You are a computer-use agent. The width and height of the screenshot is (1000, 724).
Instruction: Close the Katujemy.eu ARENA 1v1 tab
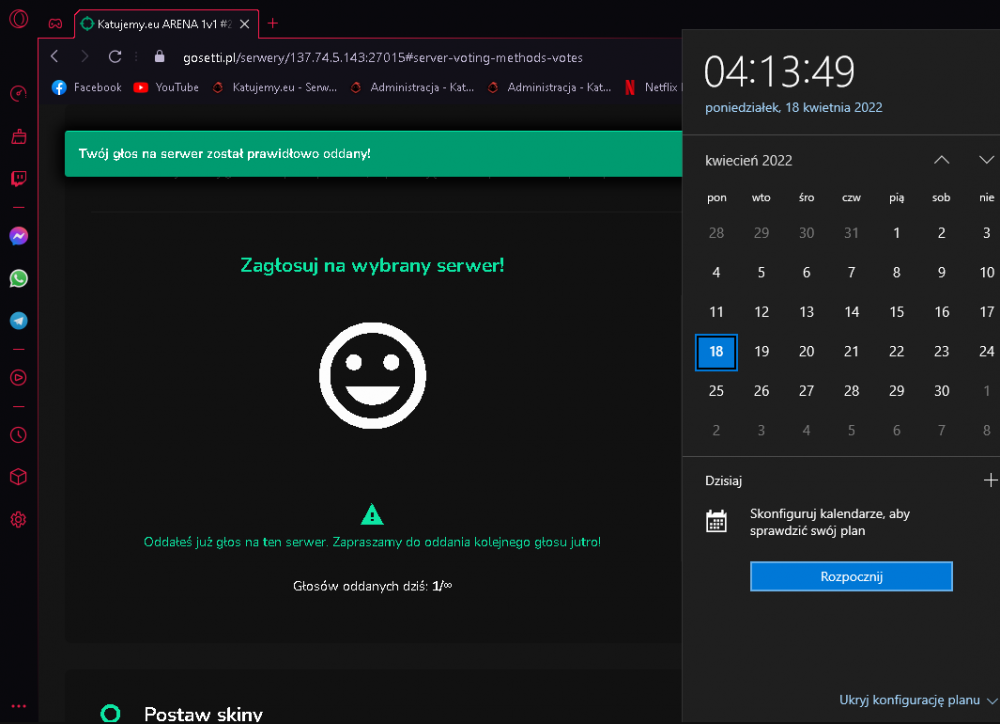[244, 24]
